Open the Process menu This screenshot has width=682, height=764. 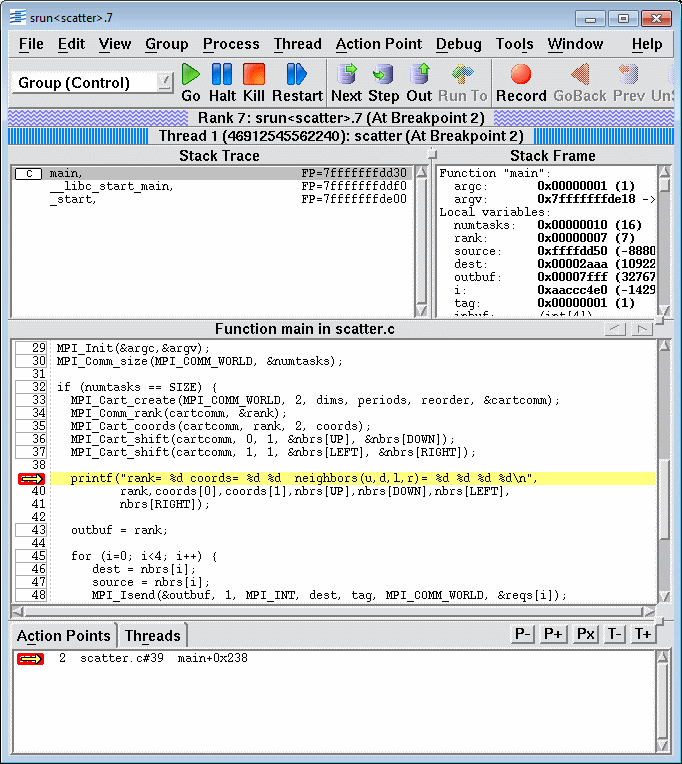(231, 44)
